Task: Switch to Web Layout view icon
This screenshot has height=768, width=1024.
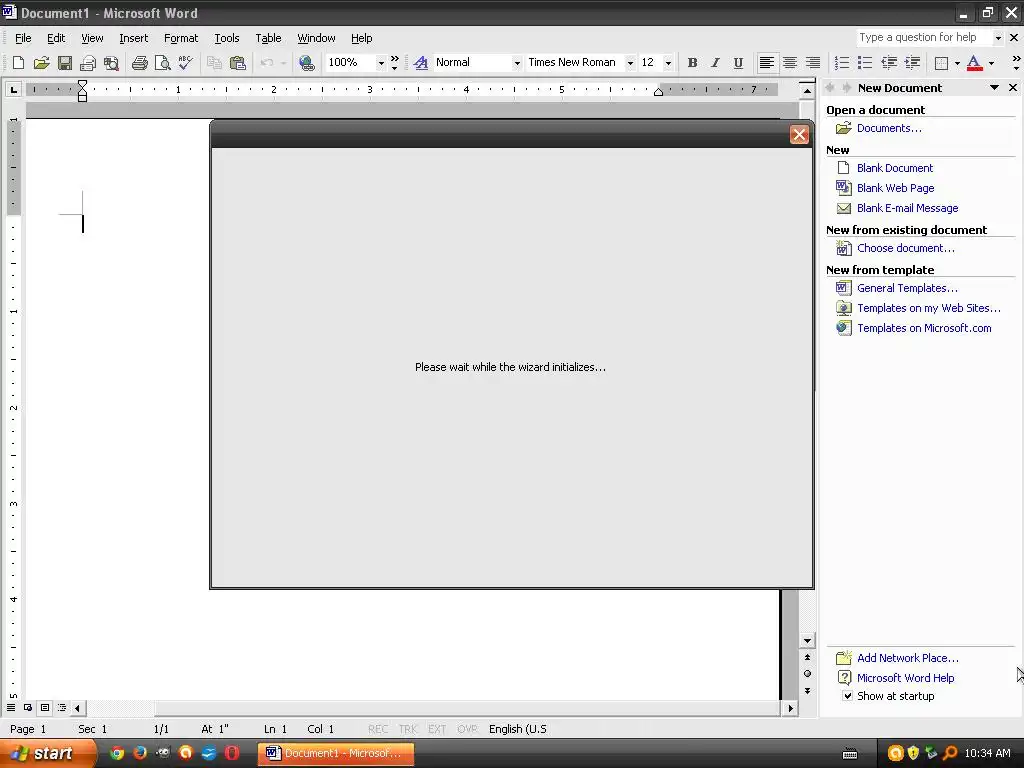Action: click(x=28, y=707)
